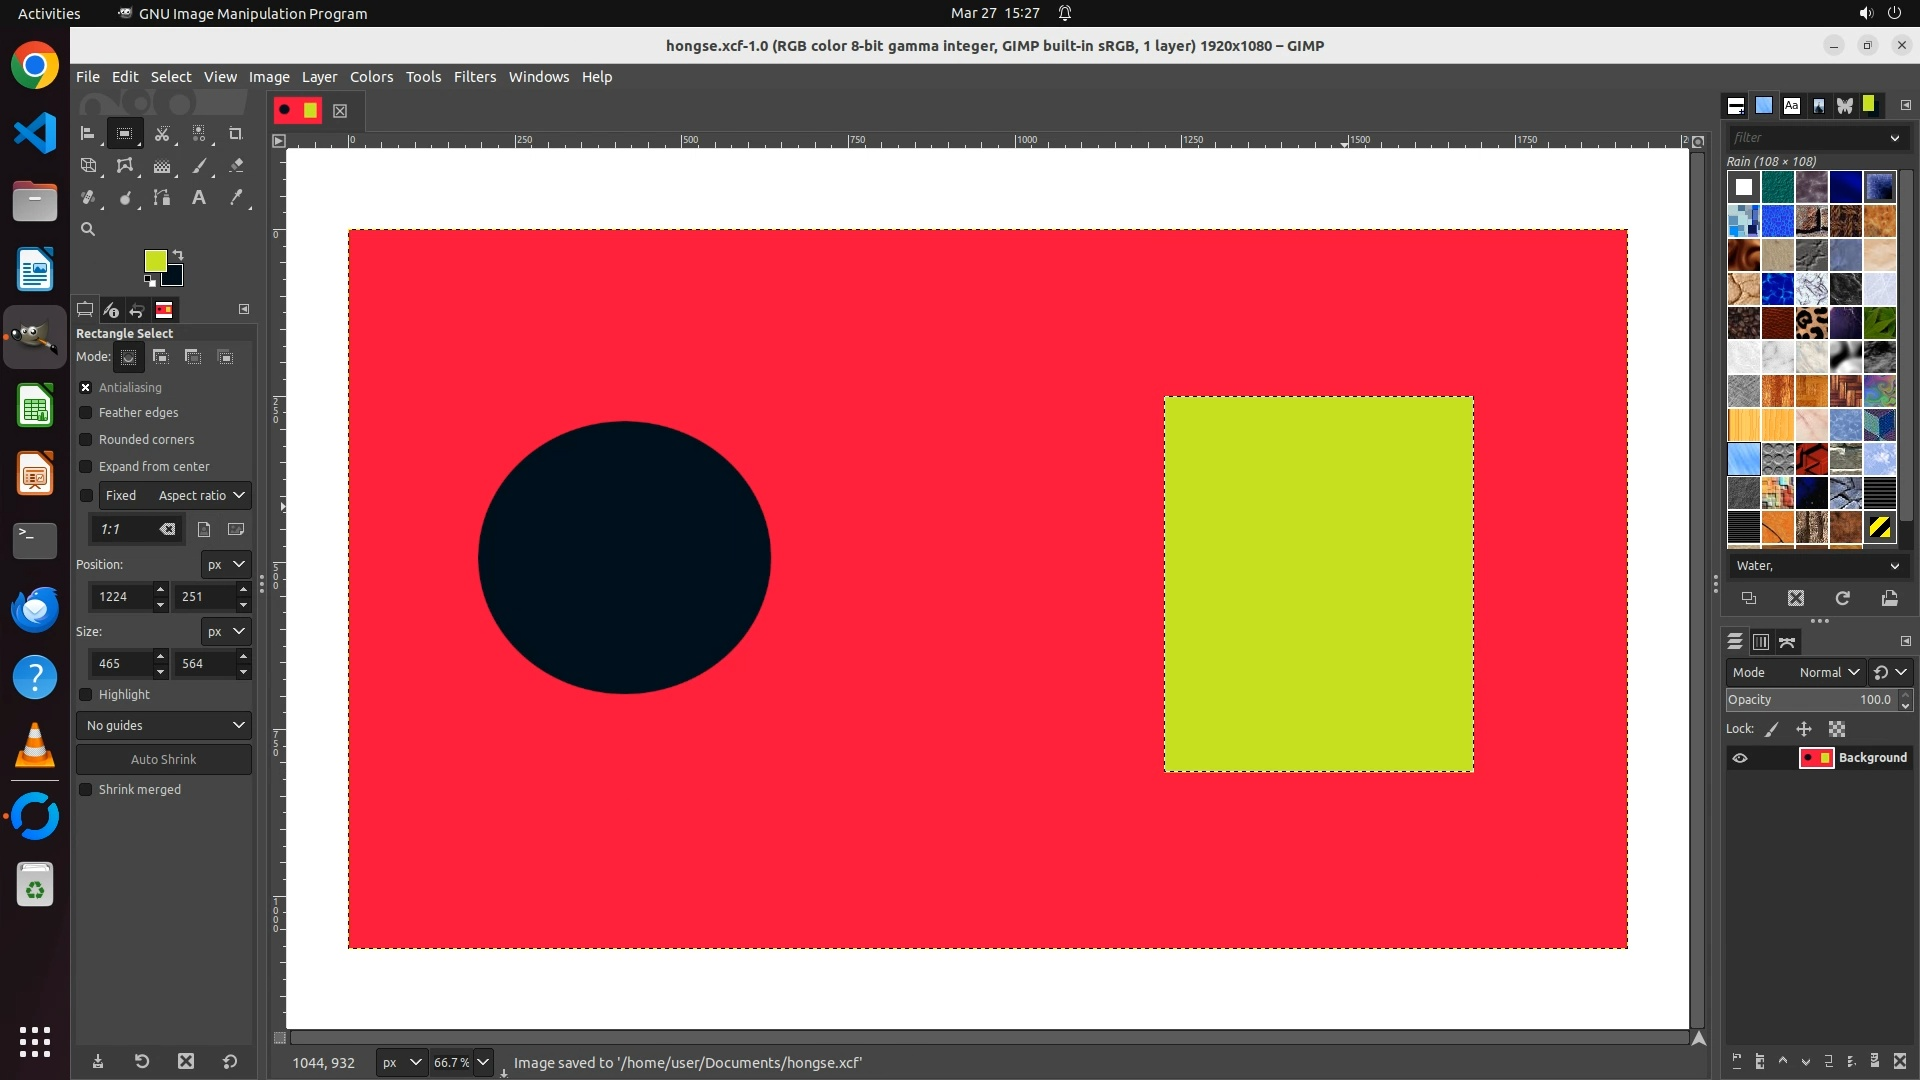The height and width of the screenshot is (1080, 1920).
Task: Select the Text tool
Action: coord(199,198)
